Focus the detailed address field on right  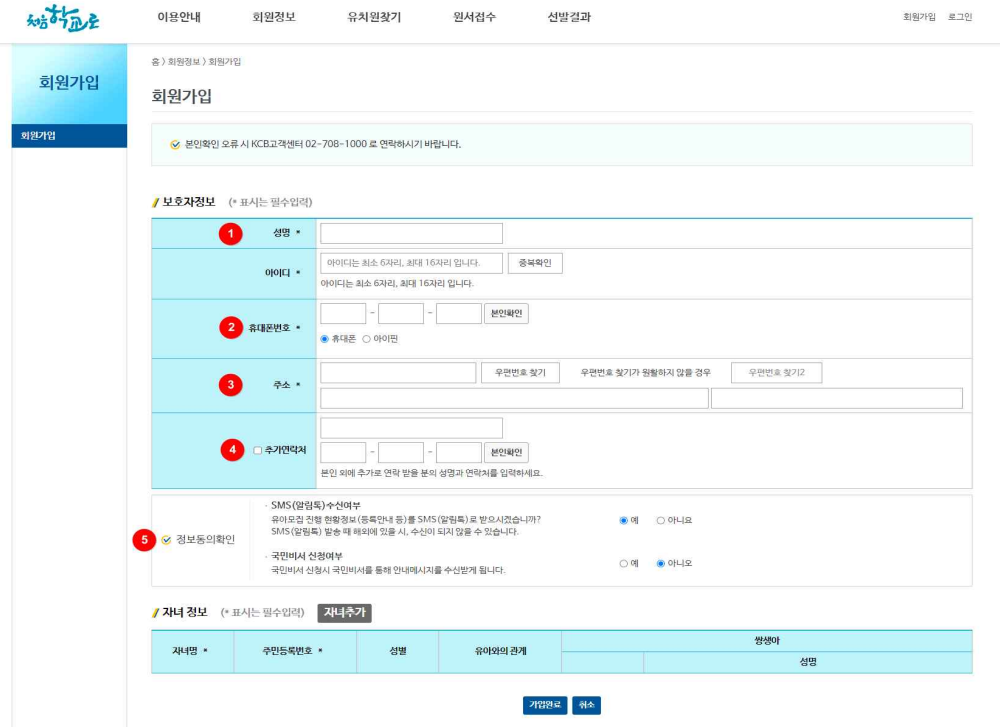(837, 398)
